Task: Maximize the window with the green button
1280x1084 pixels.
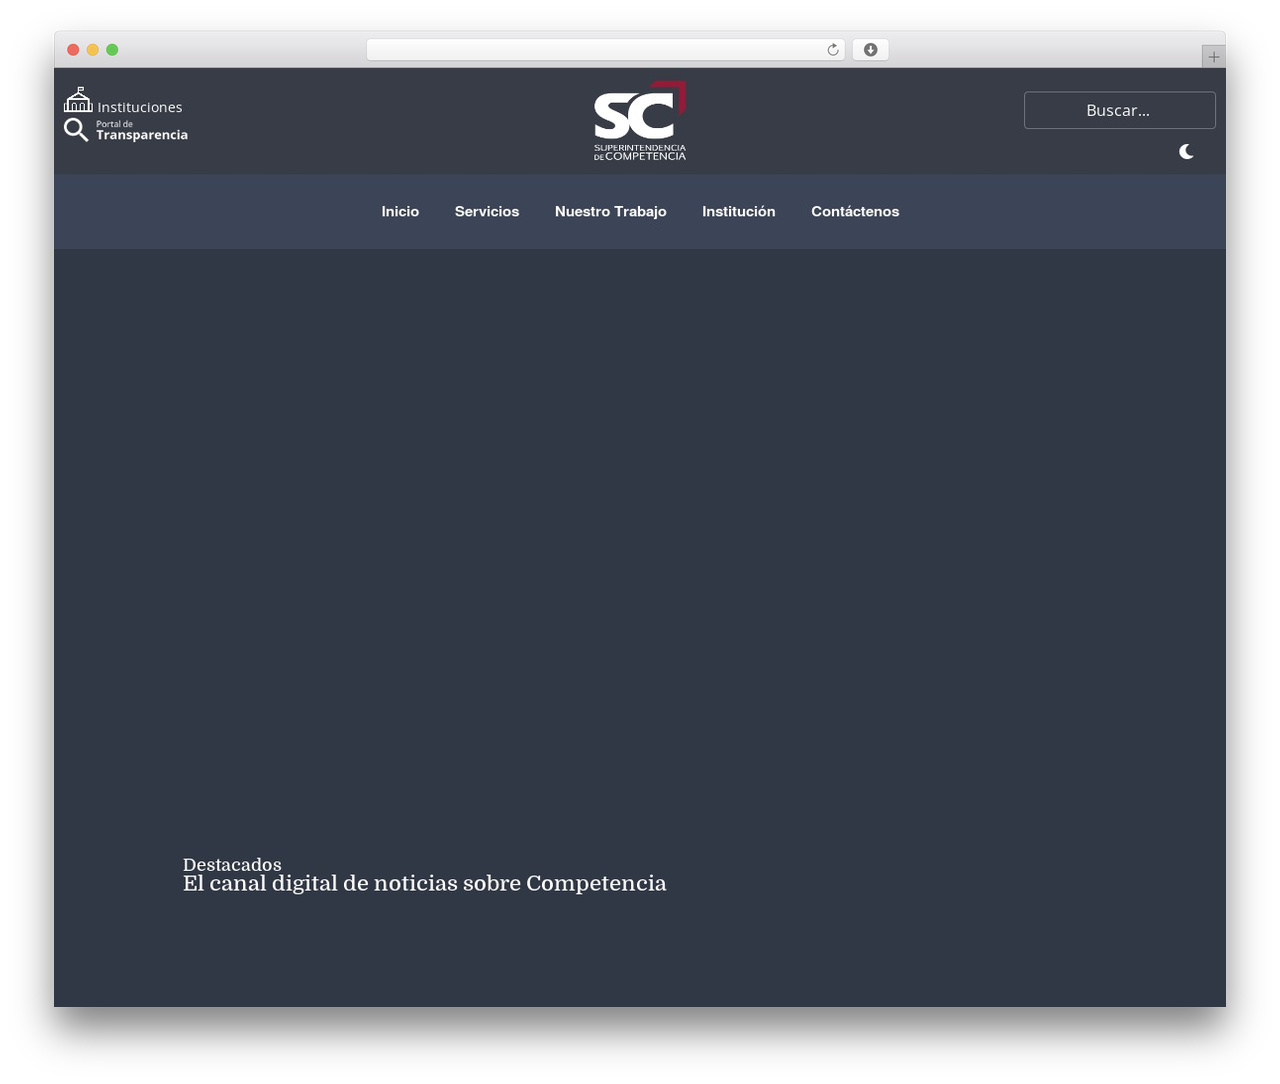Action: click(x=112, y=50)
